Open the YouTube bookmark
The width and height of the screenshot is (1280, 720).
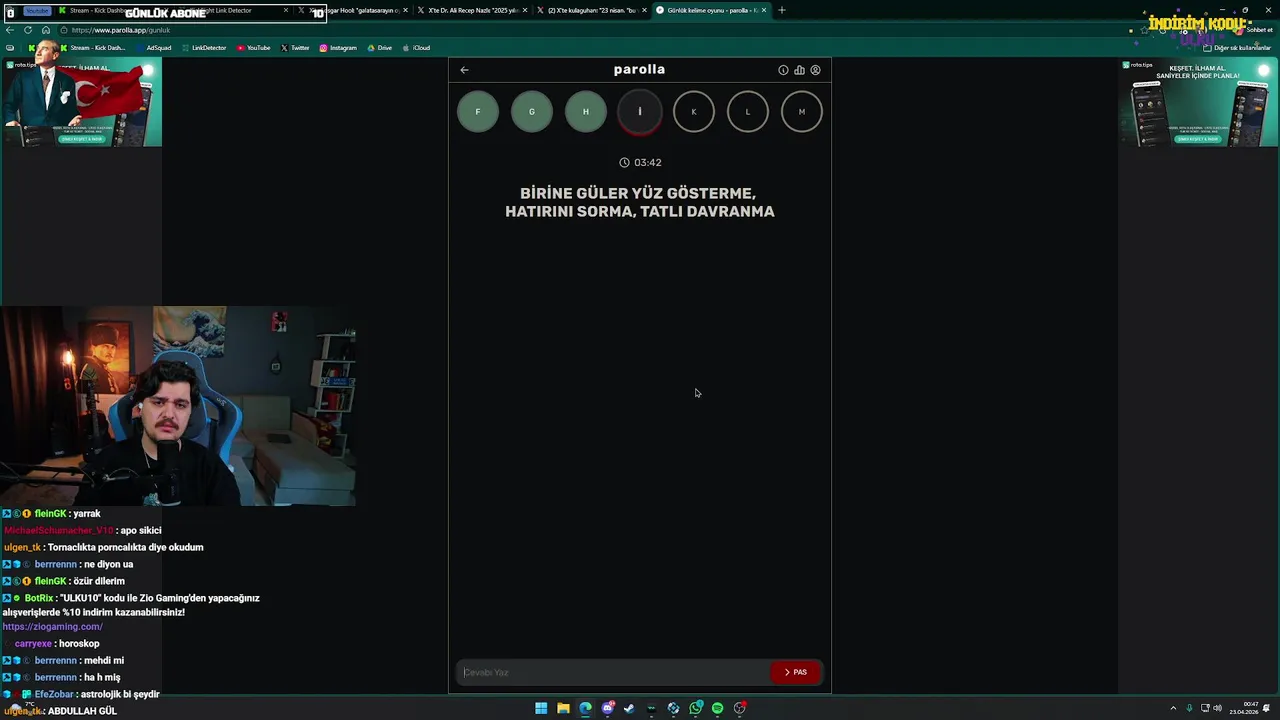click(254, 48)
